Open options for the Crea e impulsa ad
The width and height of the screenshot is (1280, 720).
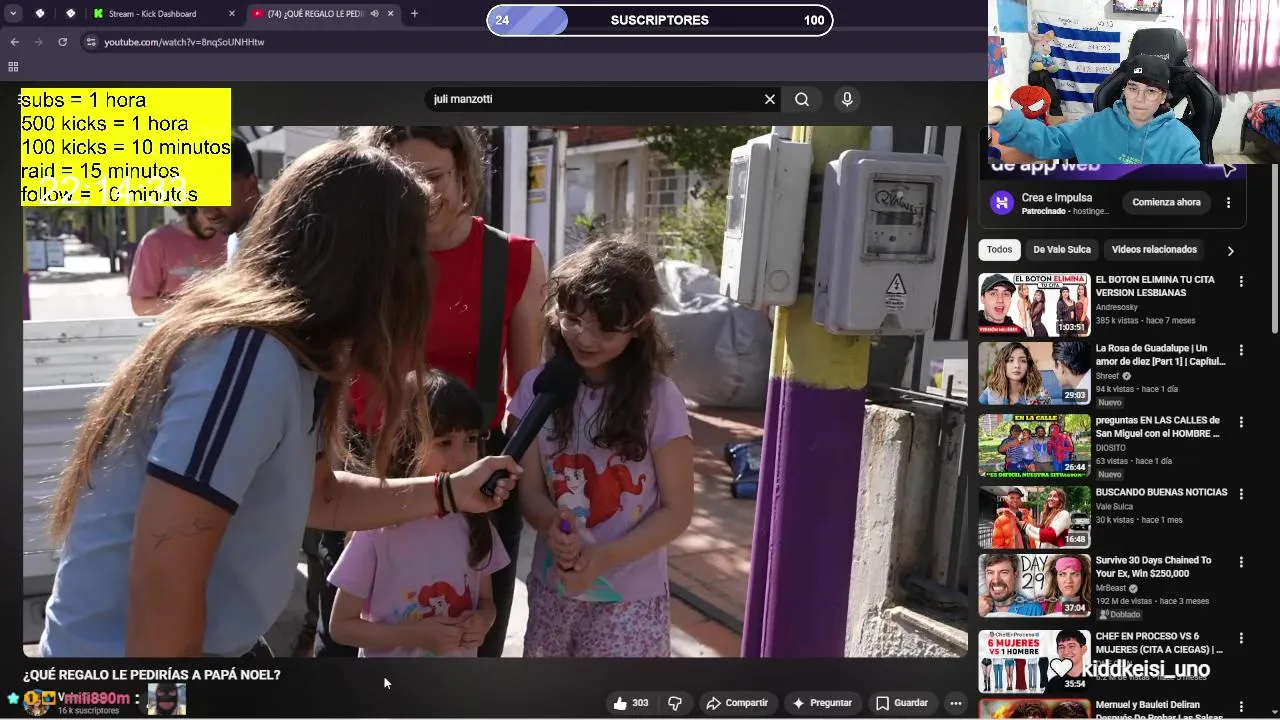(x=1228, y=202)
